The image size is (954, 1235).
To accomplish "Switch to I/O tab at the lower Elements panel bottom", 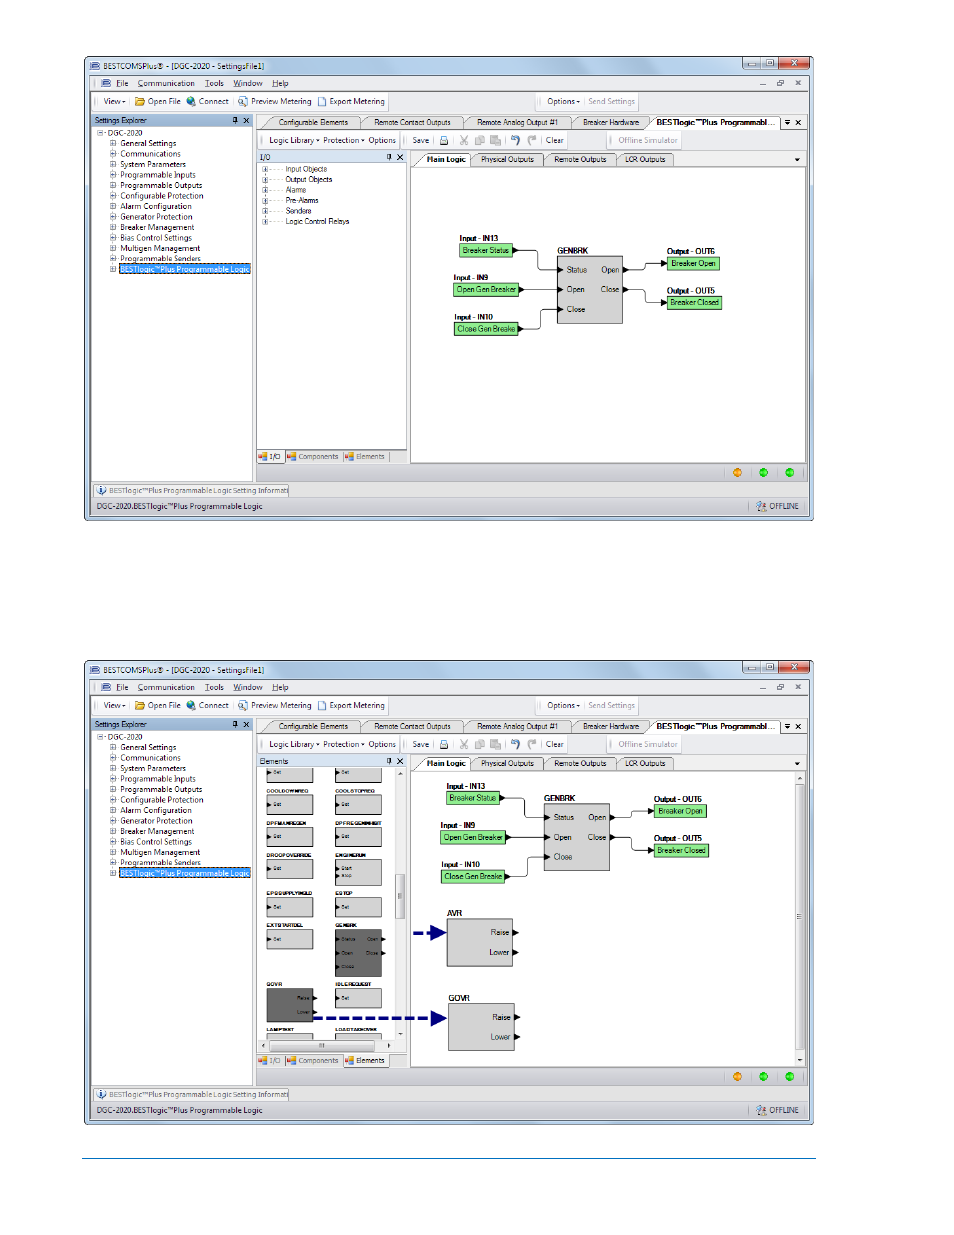I will click(x=270, y=1061).
